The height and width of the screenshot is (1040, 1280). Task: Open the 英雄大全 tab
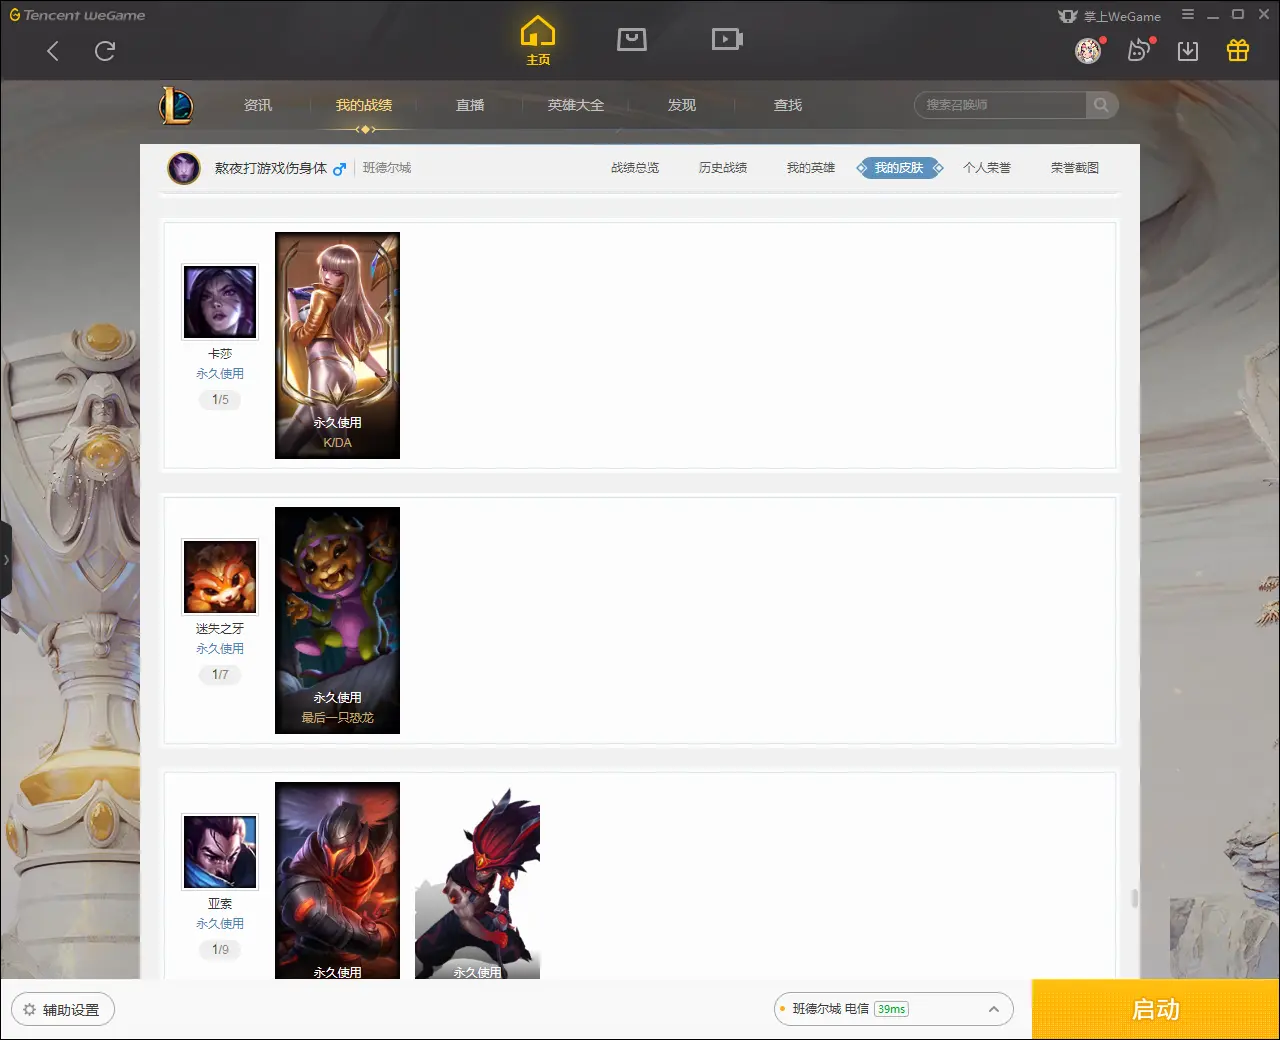click(x=576, y=105)
